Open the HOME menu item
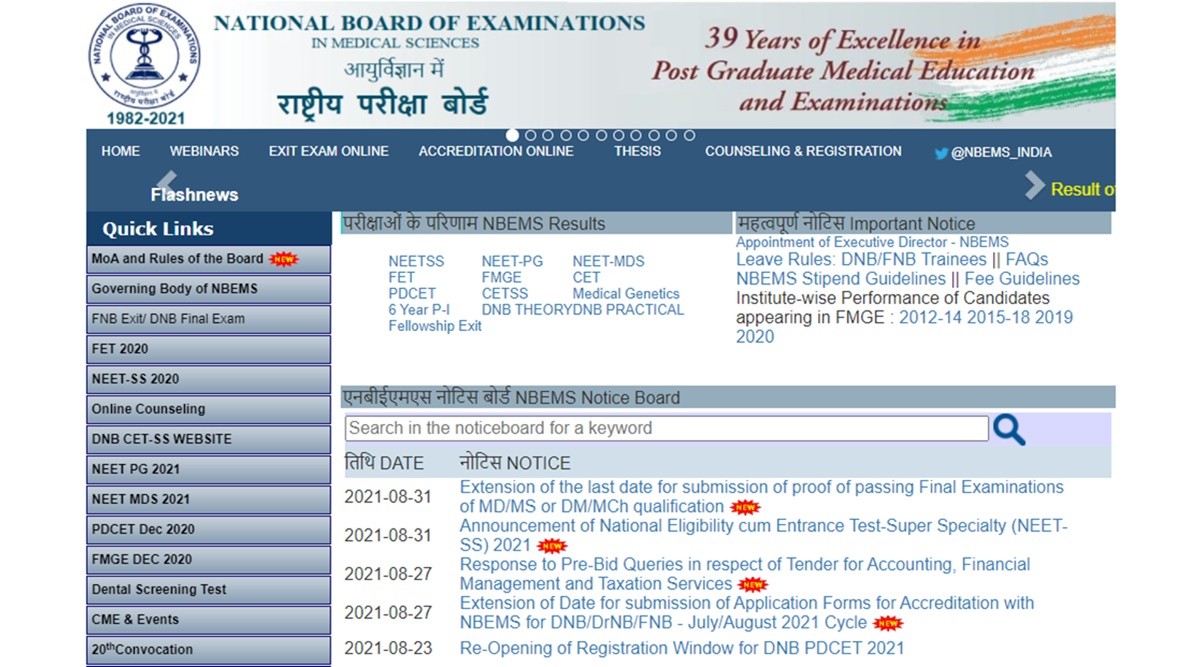 (120, 152)
